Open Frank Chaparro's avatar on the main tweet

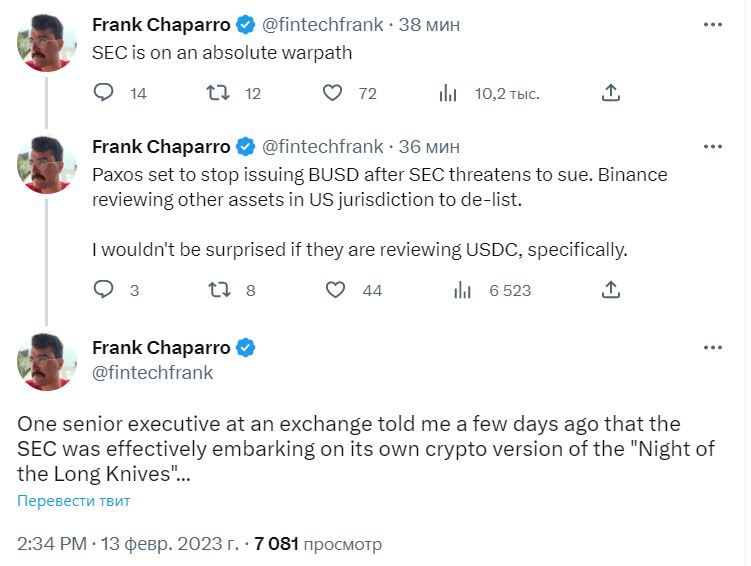coord(47,361)
